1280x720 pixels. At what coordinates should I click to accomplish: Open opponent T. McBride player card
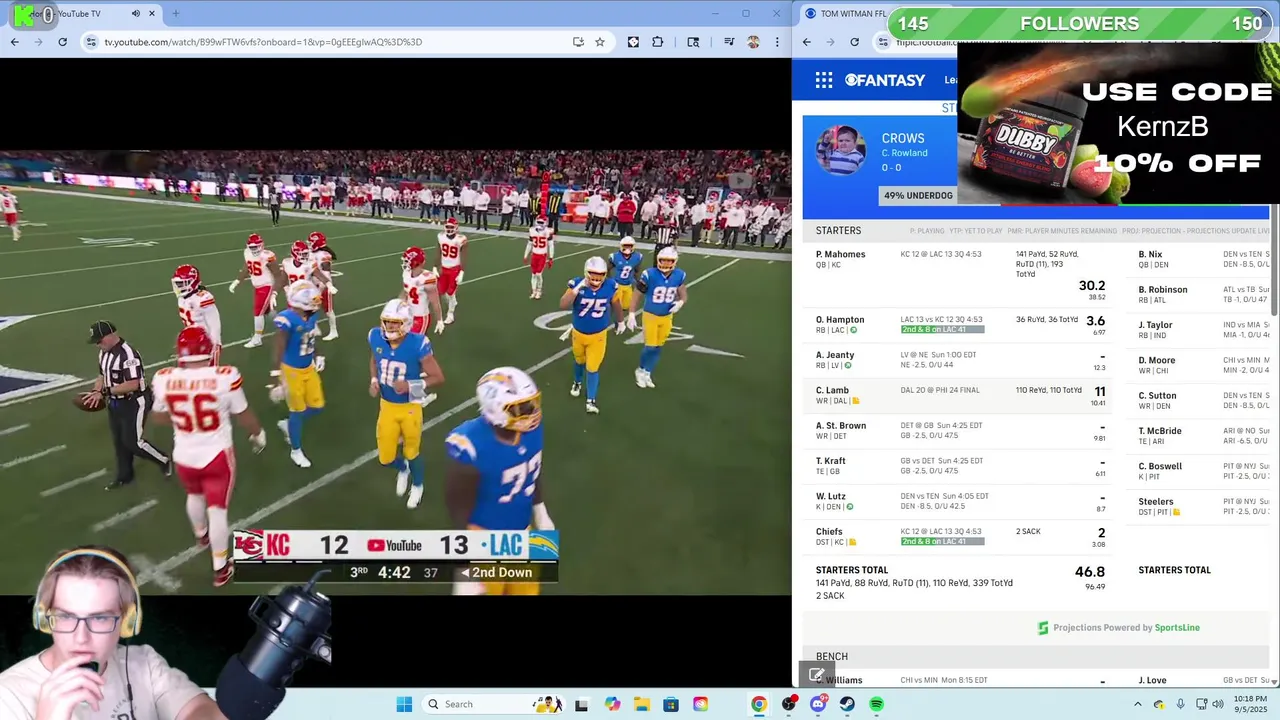point(1160,431)
